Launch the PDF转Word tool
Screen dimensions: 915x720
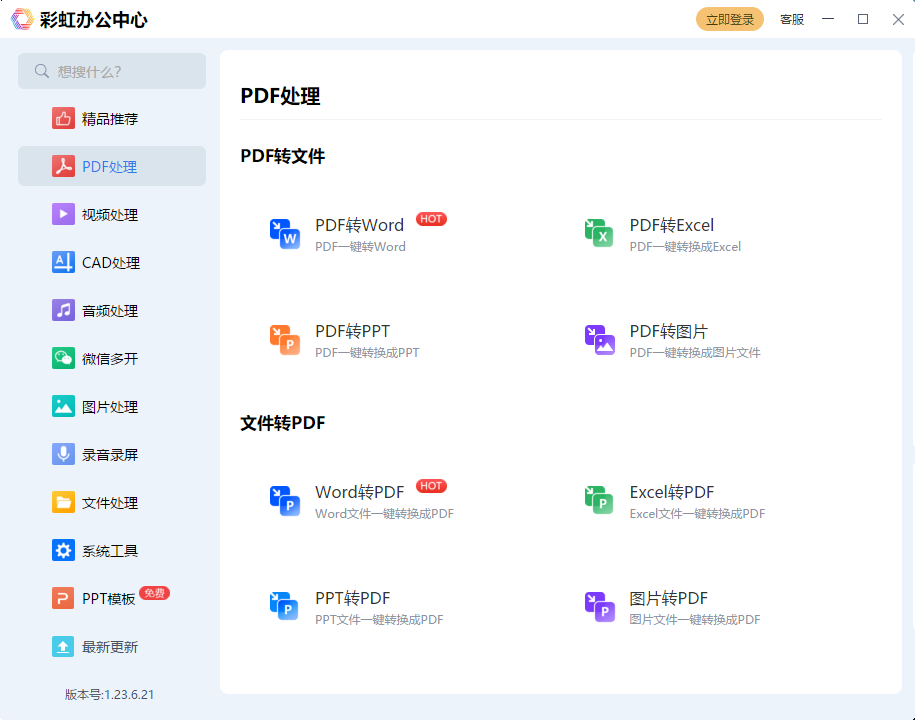359,225
